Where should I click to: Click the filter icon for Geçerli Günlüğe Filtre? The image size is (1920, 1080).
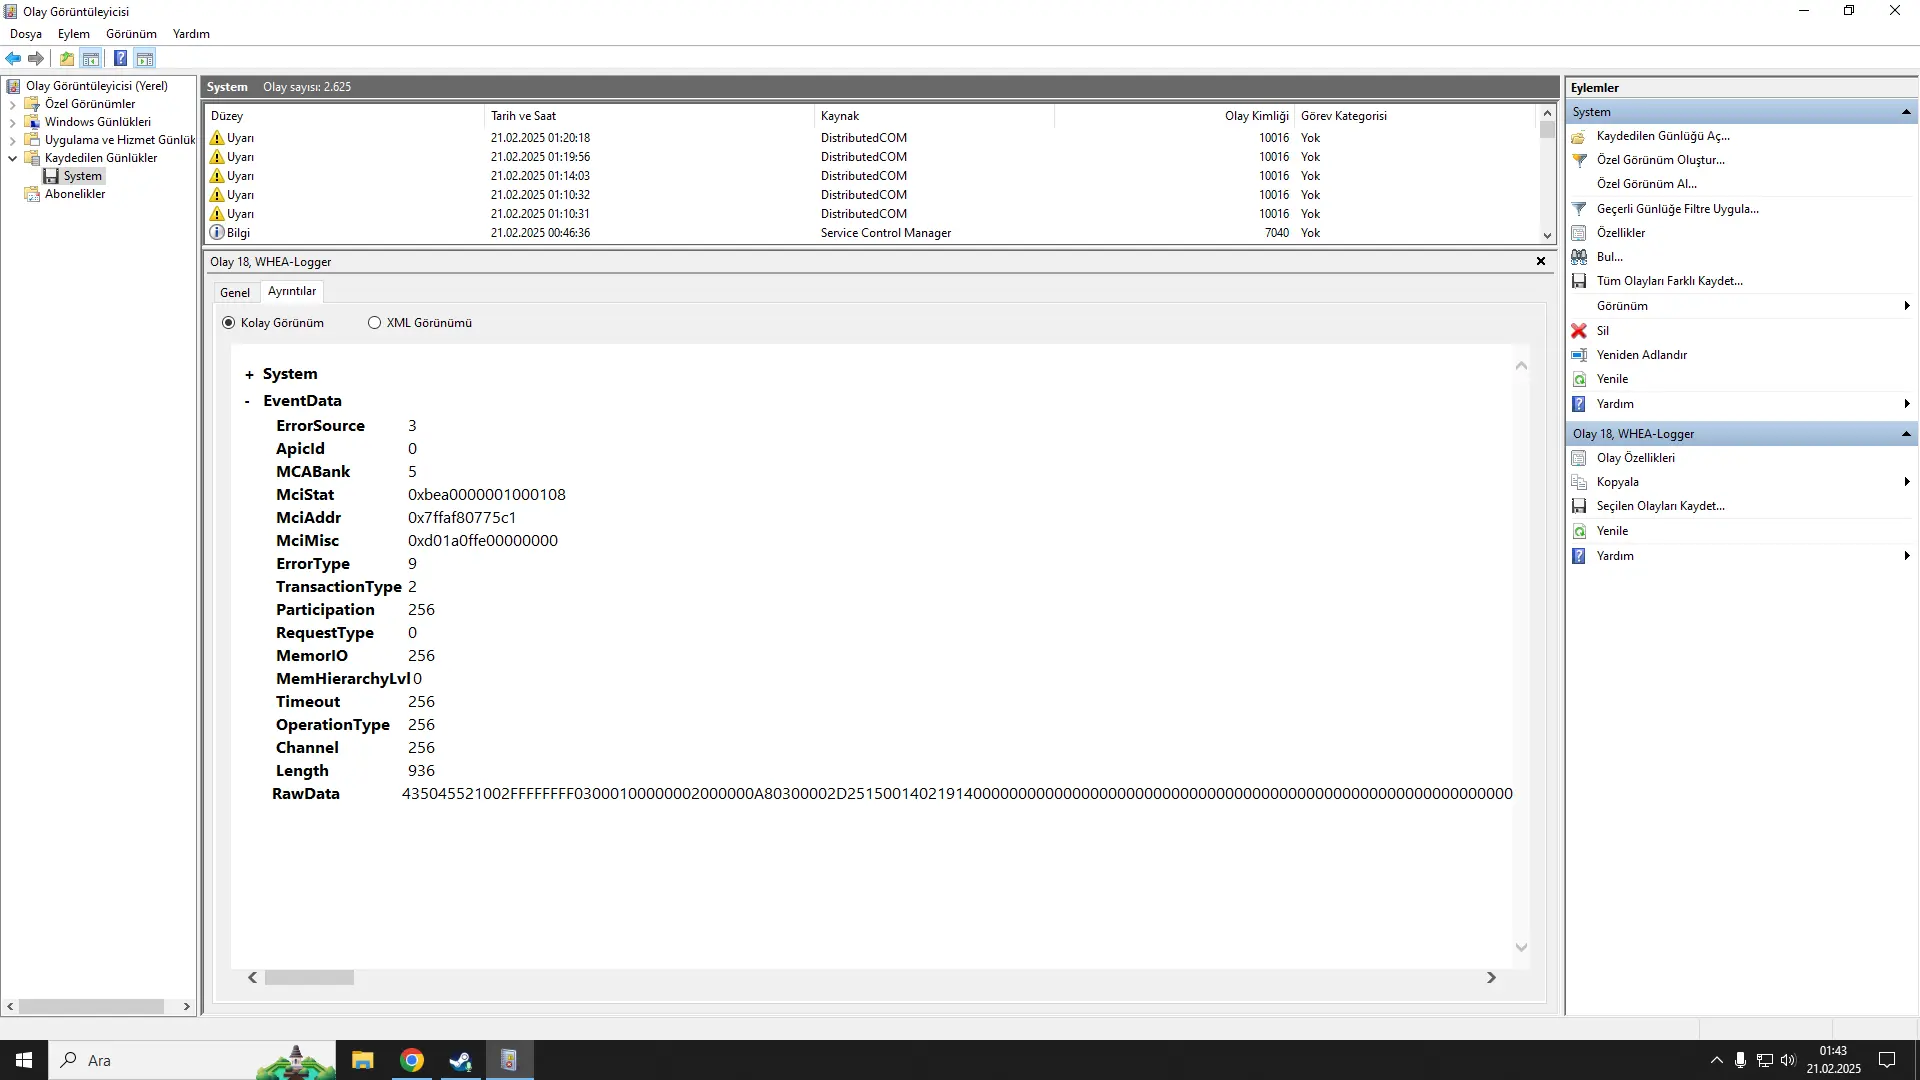click(x=1579, y=209)
